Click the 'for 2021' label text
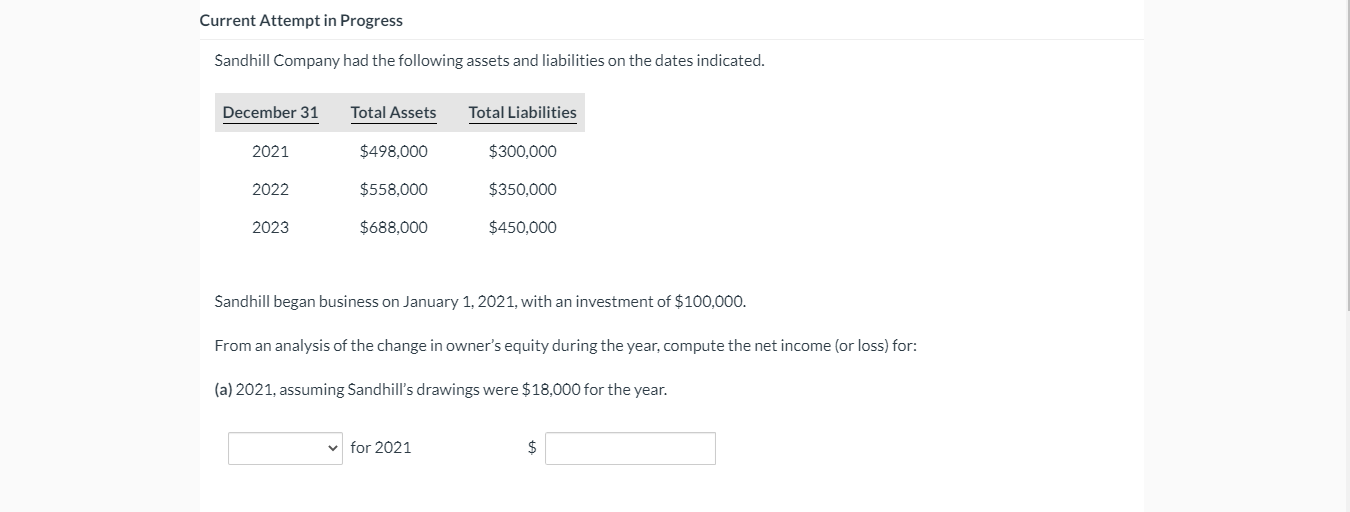Image resolution: width=1350 pixels, height=512 pixels. (380, 447)
